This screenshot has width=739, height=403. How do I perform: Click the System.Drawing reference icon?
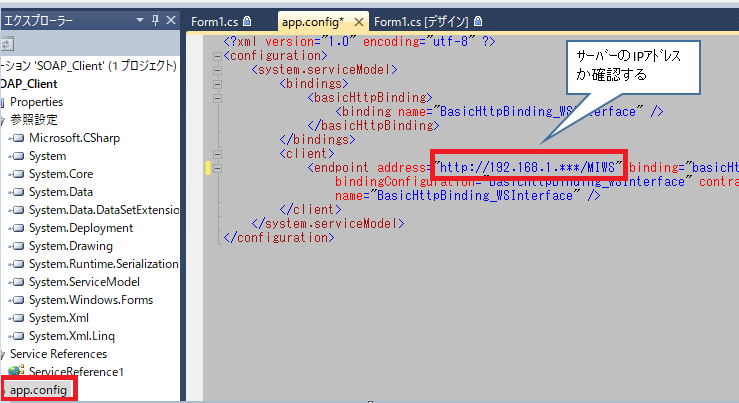[19, 246]
